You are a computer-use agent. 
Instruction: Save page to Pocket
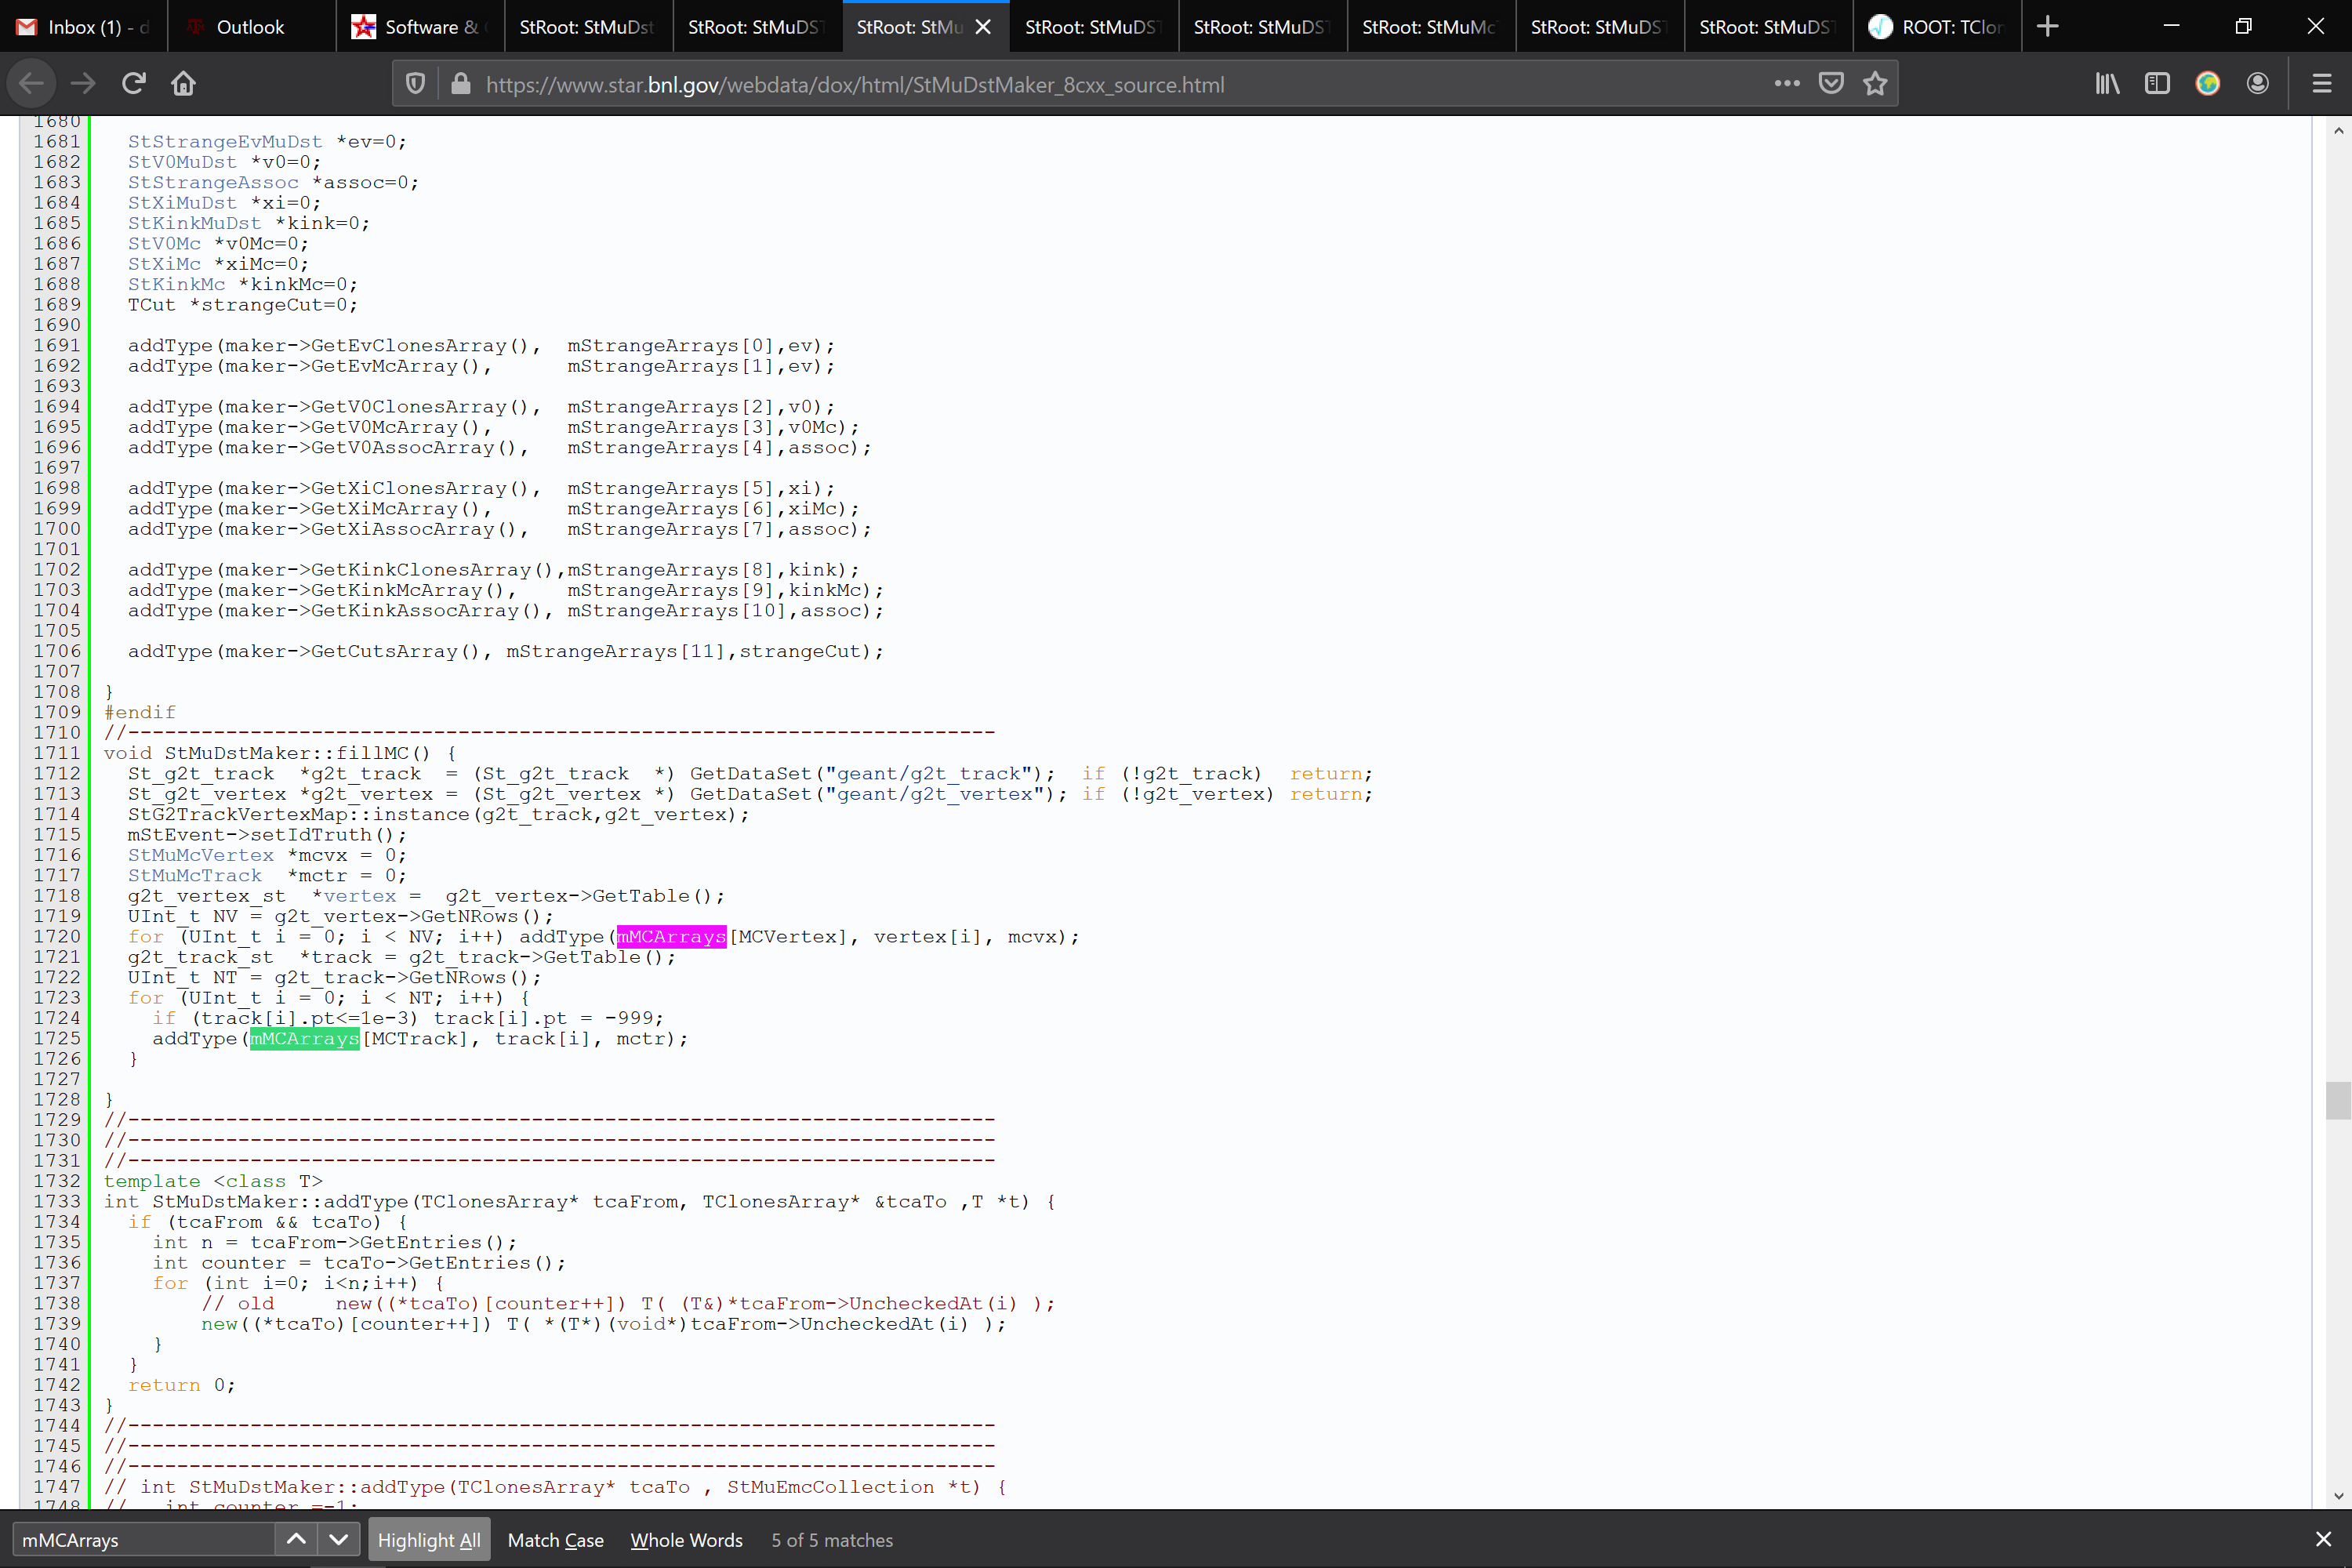pos(1831,84)
